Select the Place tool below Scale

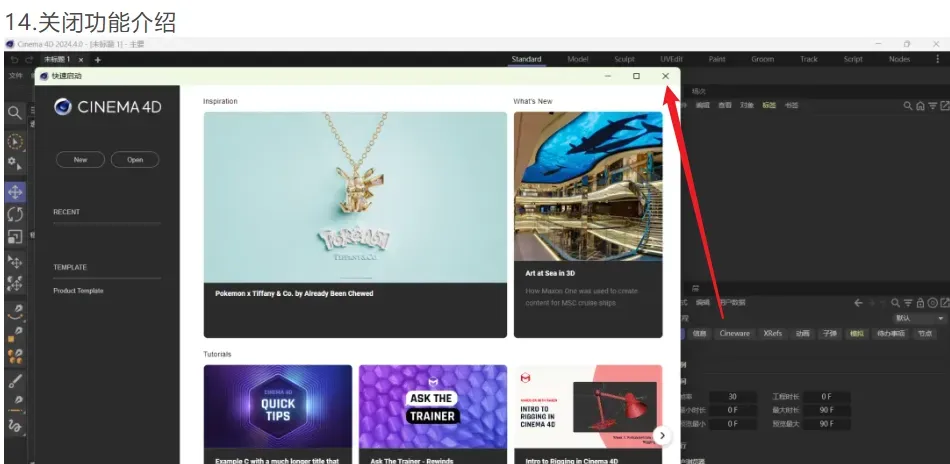pyautogui.click(x=15, y=262)
